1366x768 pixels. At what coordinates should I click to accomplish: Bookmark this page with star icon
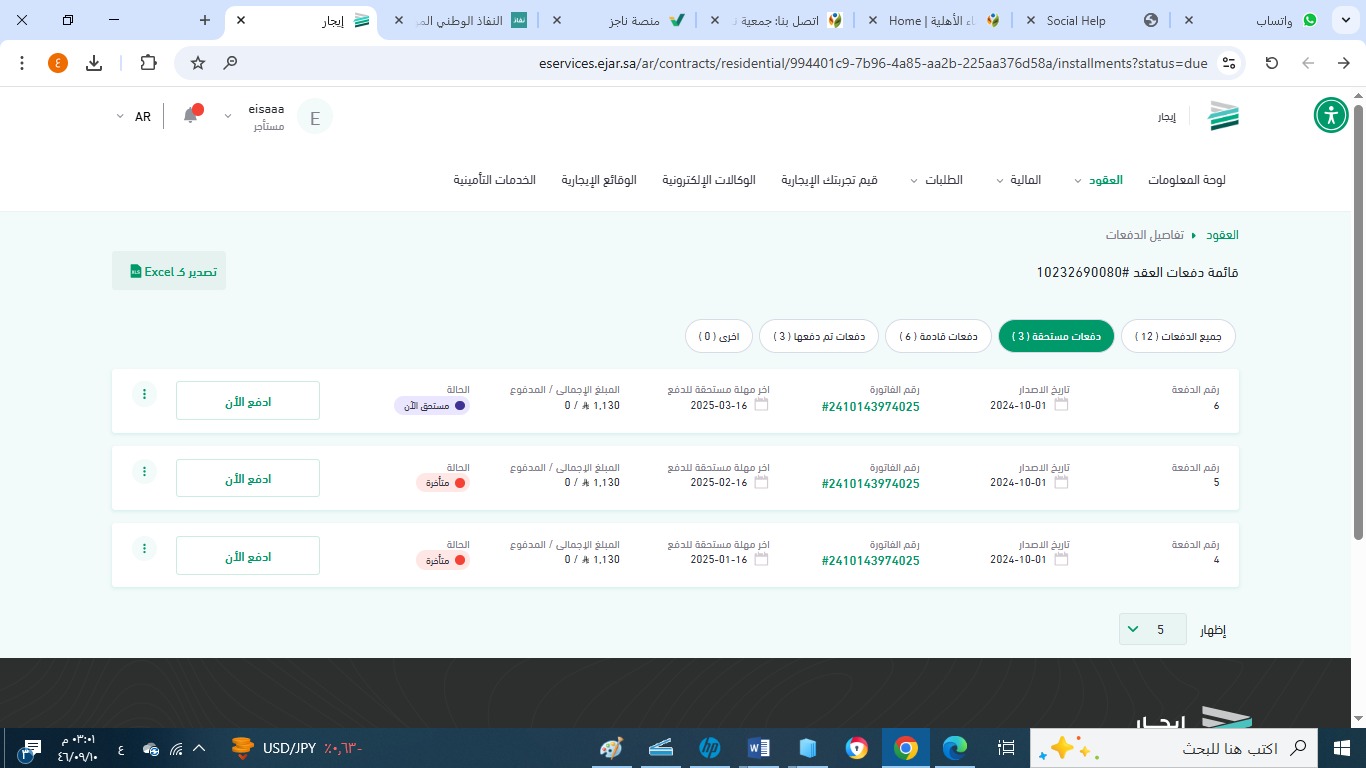(198, 63)
